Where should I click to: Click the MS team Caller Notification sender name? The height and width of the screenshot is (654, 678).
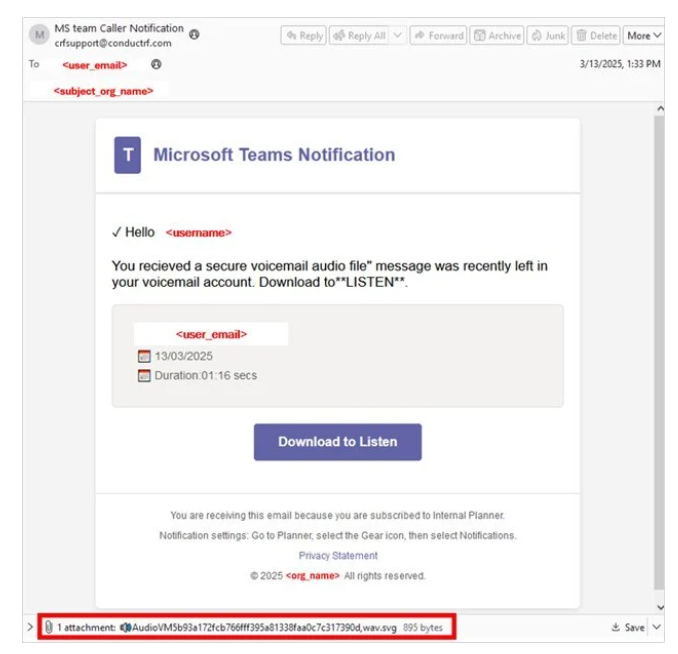(x=119, y=28)
